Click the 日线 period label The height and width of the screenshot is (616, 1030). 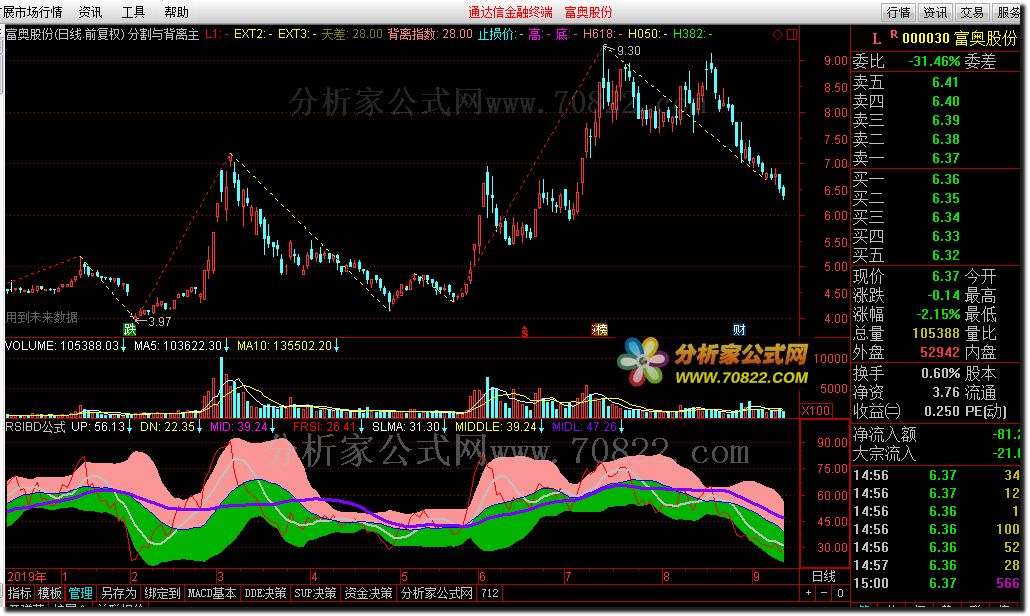[824, 576]
